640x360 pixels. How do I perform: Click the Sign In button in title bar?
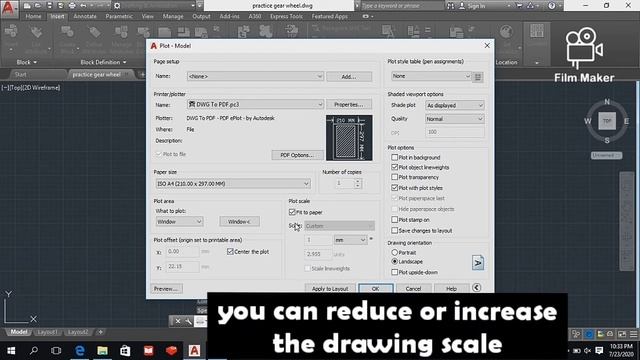pos(472,6)
